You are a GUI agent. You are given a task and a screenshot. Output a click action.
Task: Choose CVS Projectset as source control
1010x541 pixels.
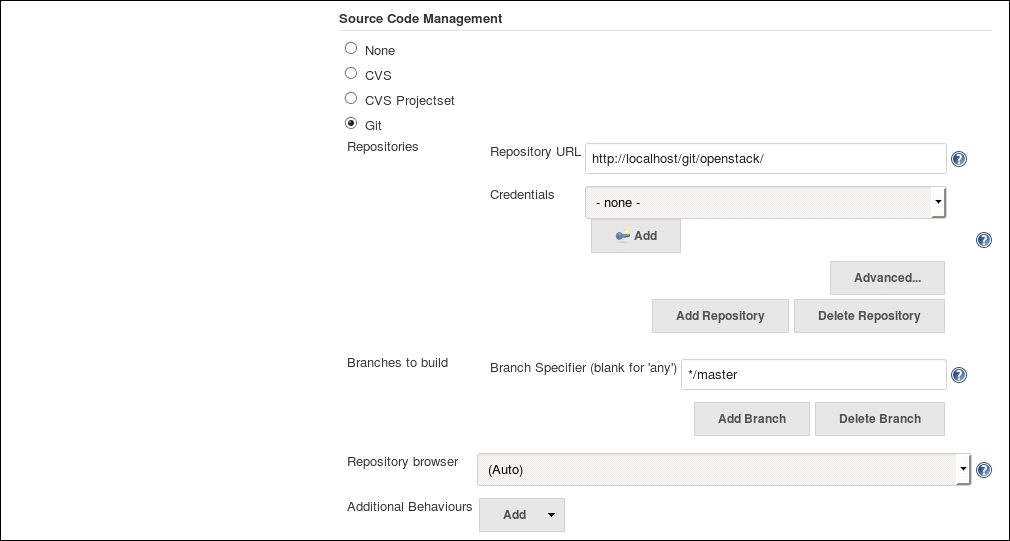351,98
